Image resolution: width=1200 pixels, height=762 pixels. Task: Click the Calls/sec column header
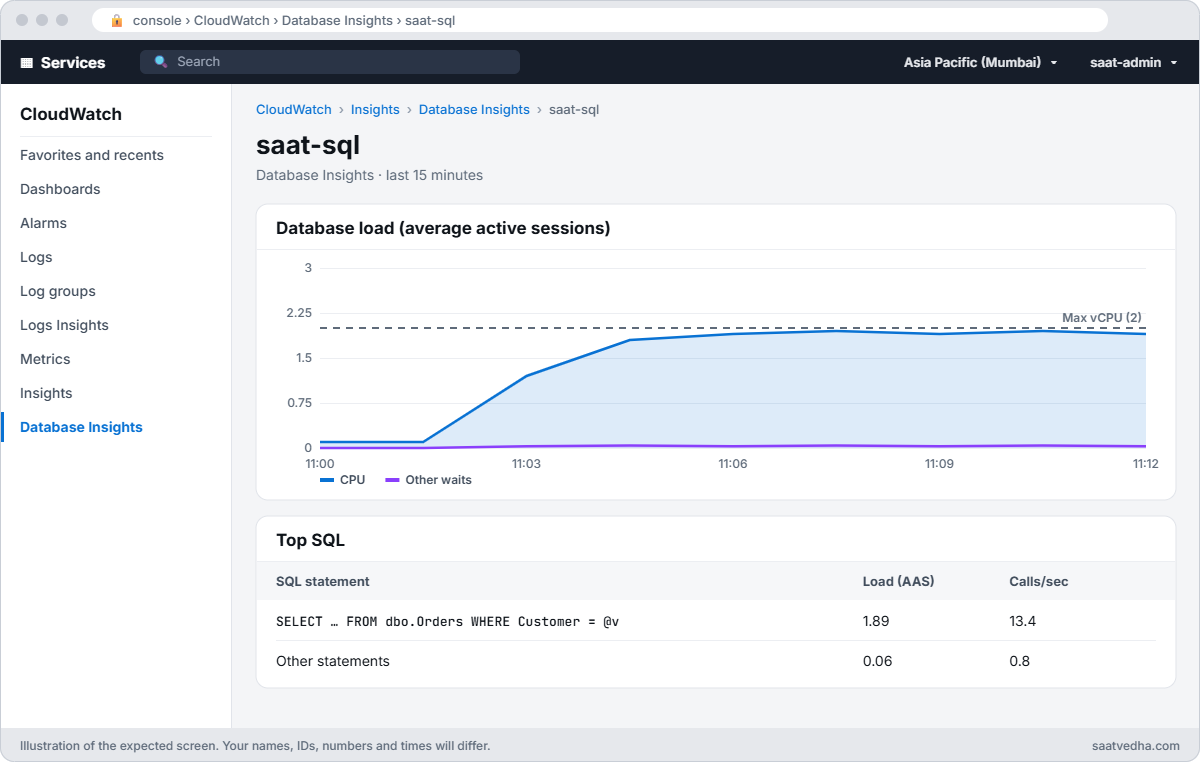coord(1039,581)
